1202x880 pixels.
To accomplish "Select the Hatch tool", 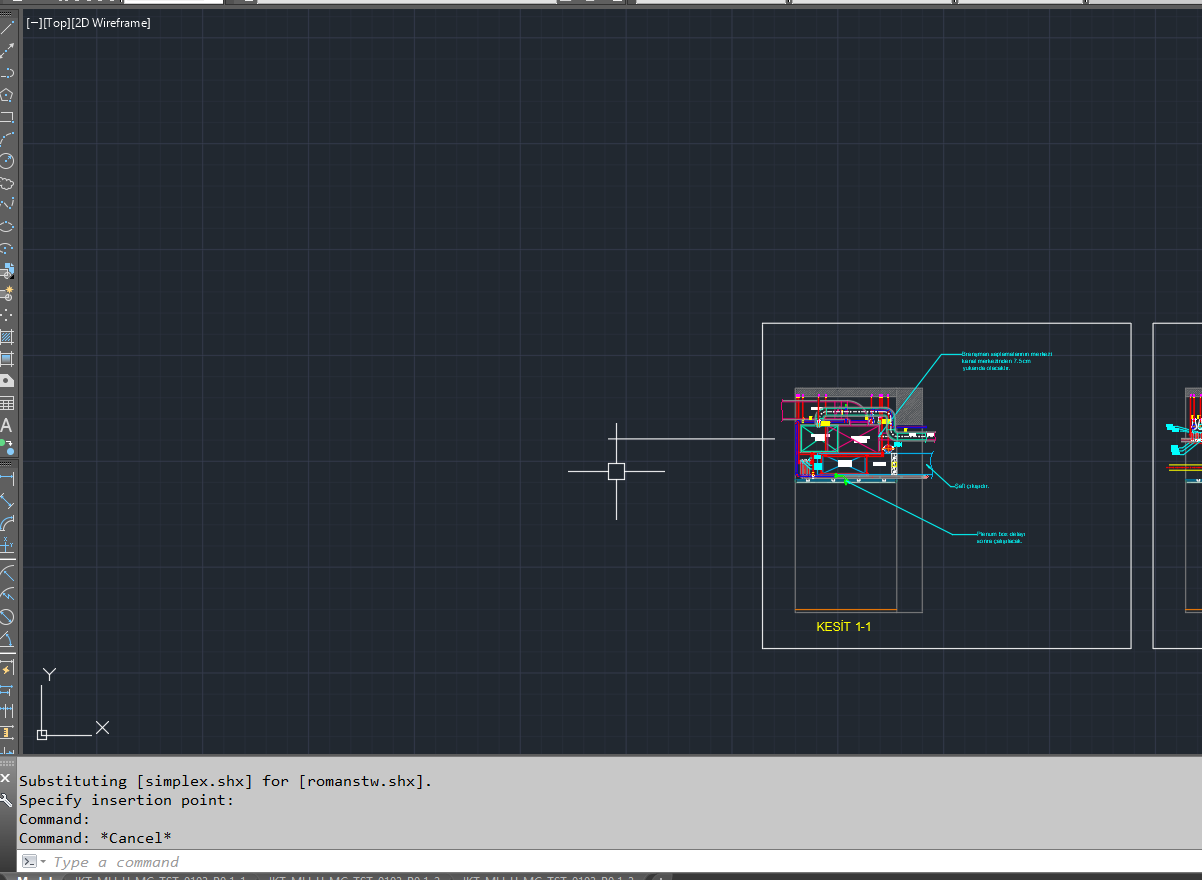I will point(7,337).
